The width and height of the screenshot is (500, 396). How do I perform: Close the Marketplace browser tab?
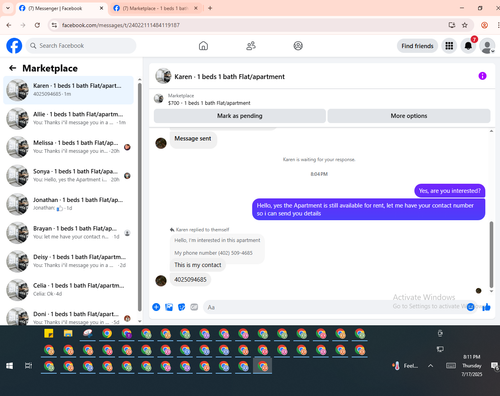[196, 8]
